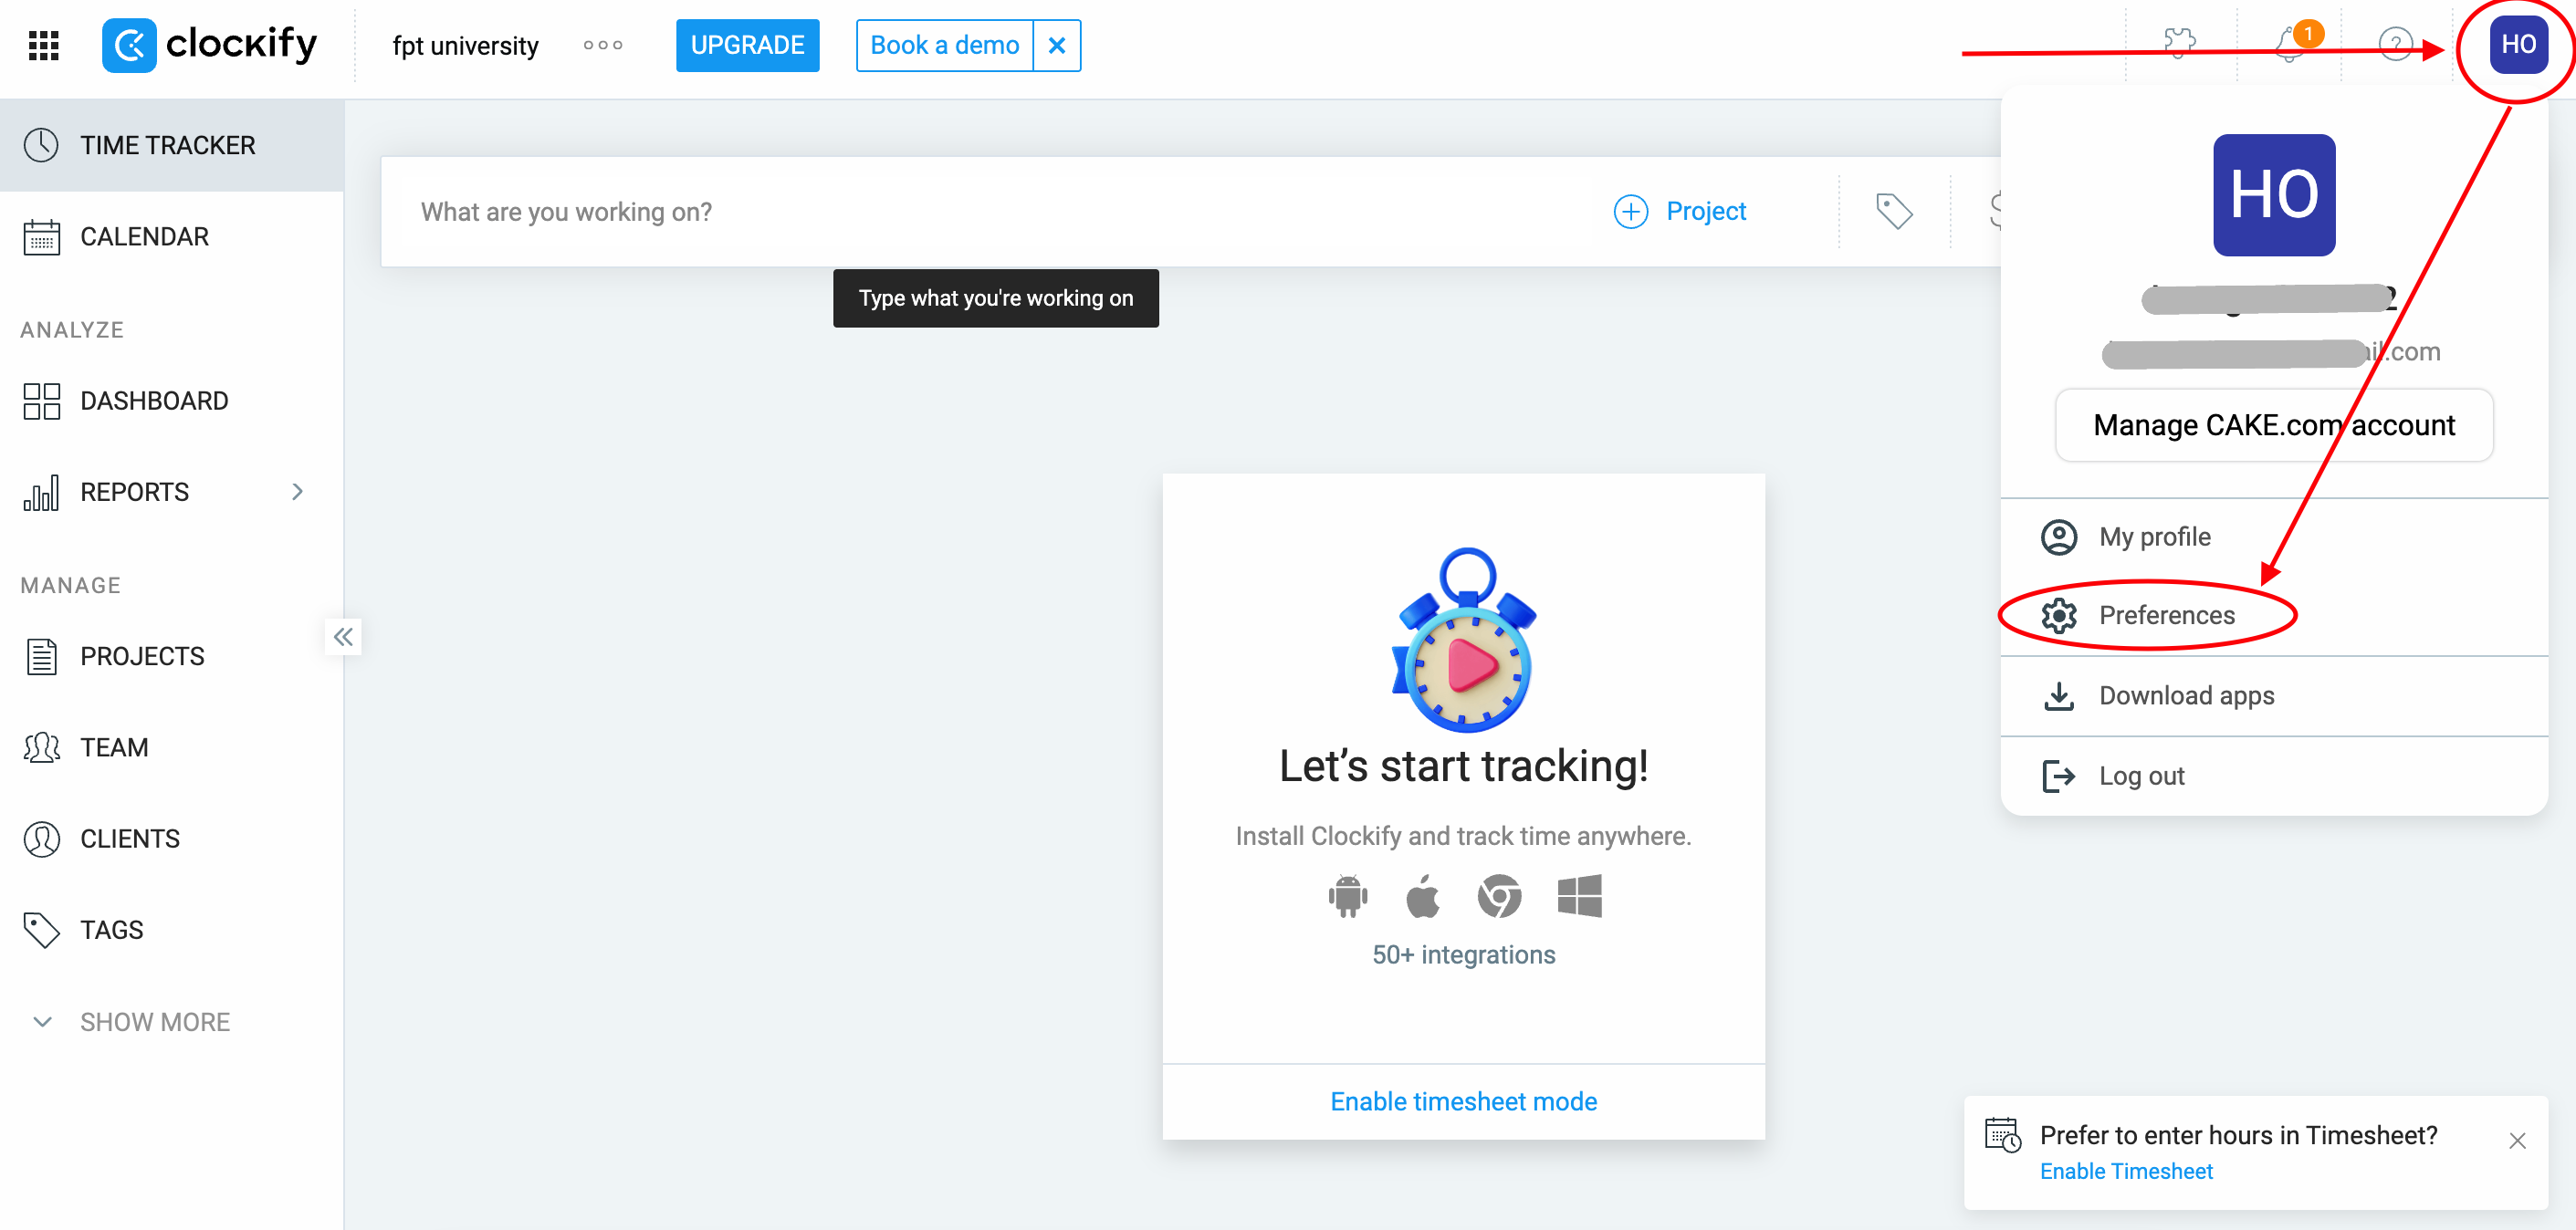Click the Chrome extension icon
Screen dimensions: 2576x1230
point(1499,895)
